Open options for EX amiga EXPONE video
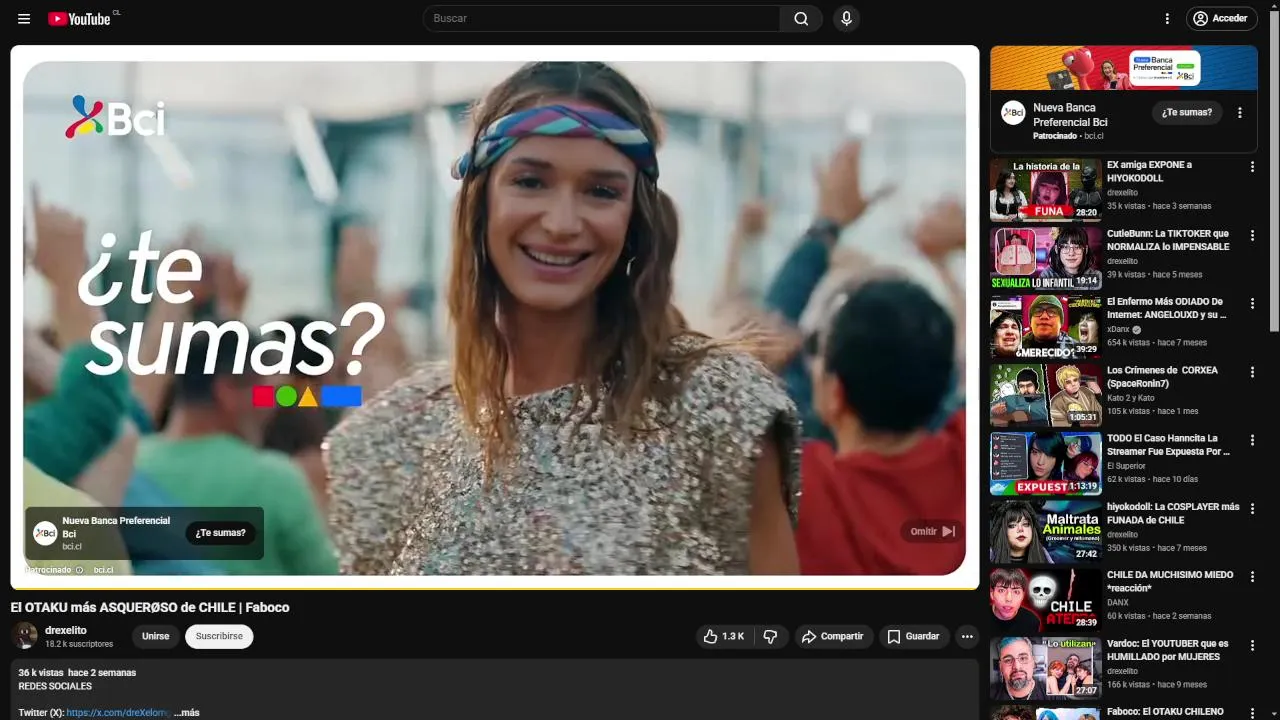Viewport: 1280px width, 720px height. click(x=1252, y=166)
